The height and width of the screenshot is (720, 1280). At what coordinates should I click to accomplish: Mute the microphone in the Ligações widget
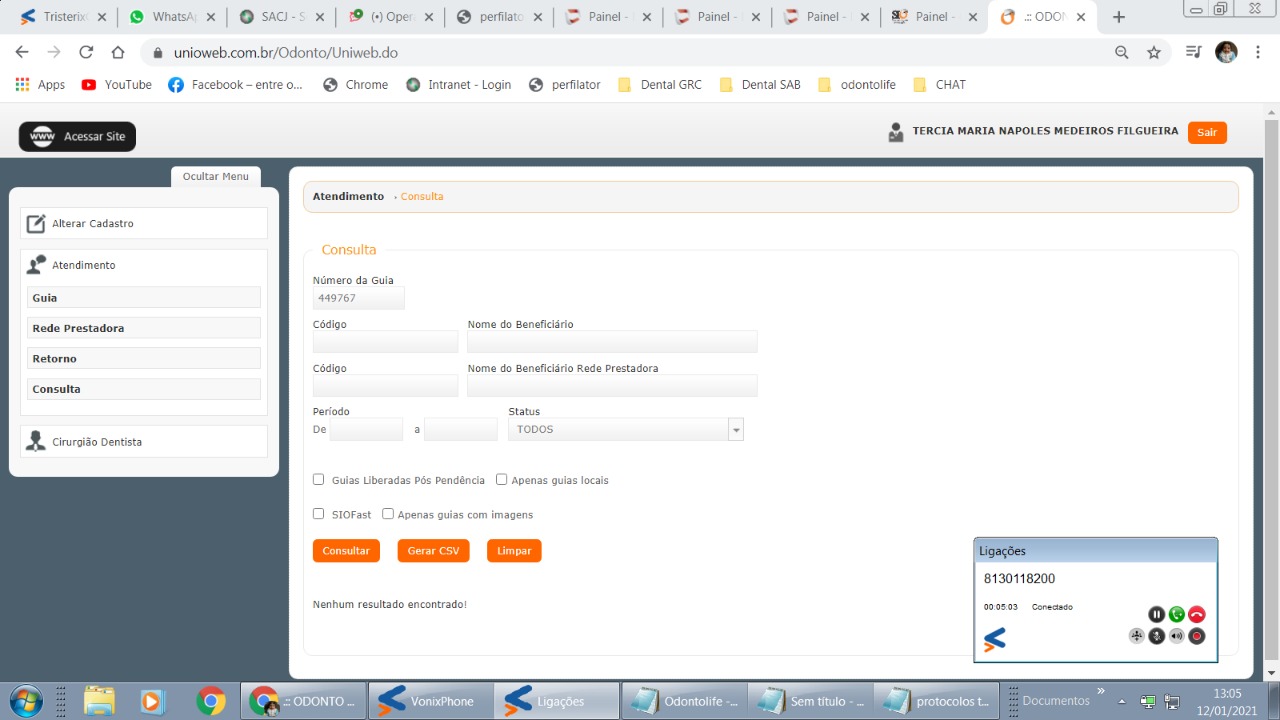click(x=1156, y=636)
